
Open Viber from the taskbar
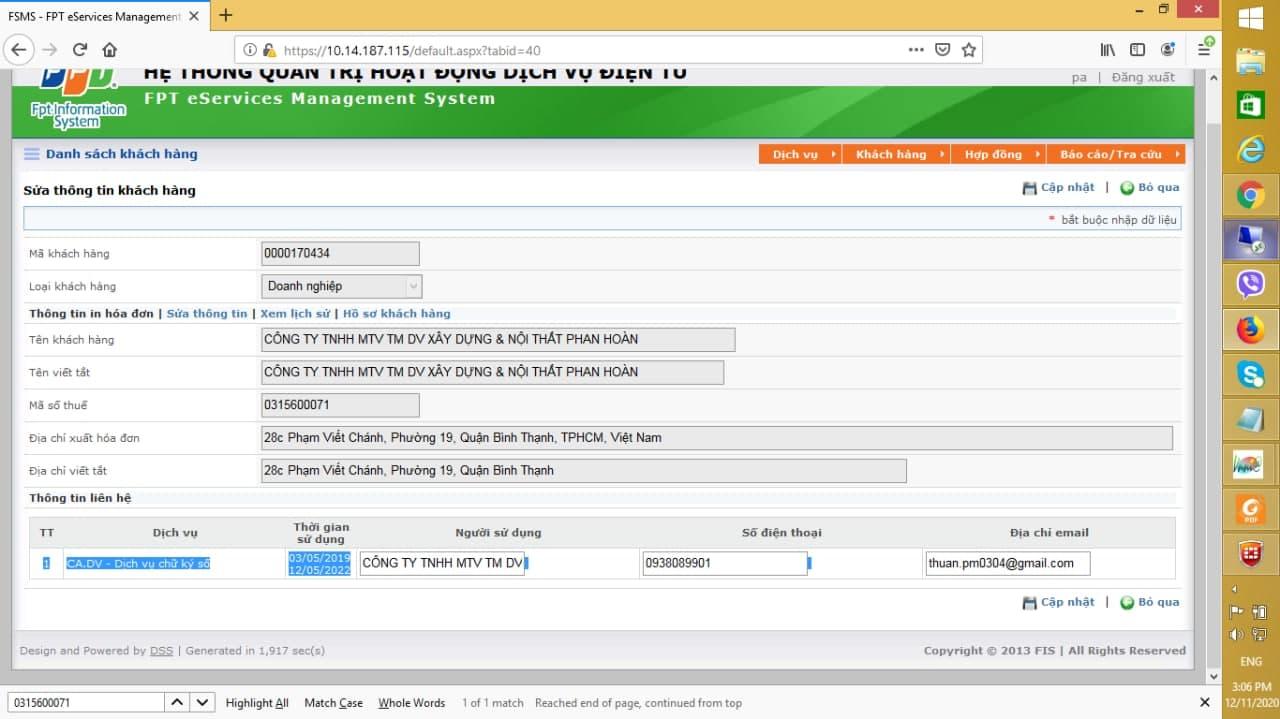coord(1251,284)
